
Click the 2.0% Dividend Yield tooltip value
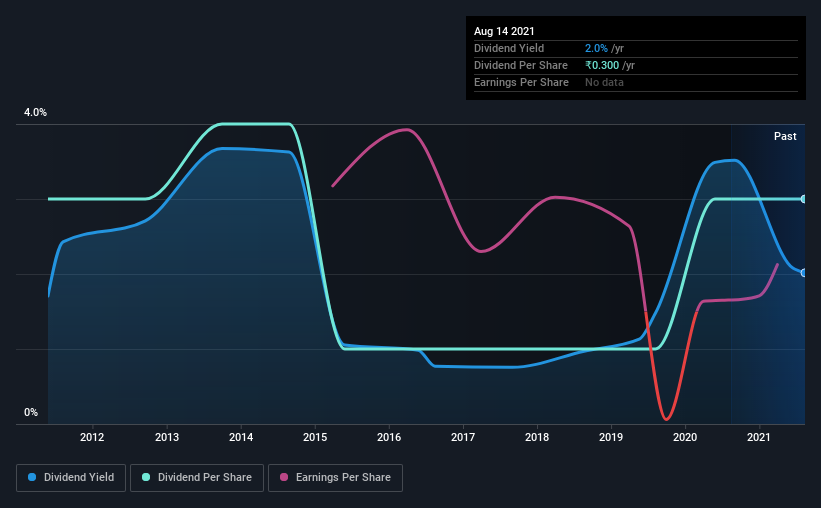(596, 48)
